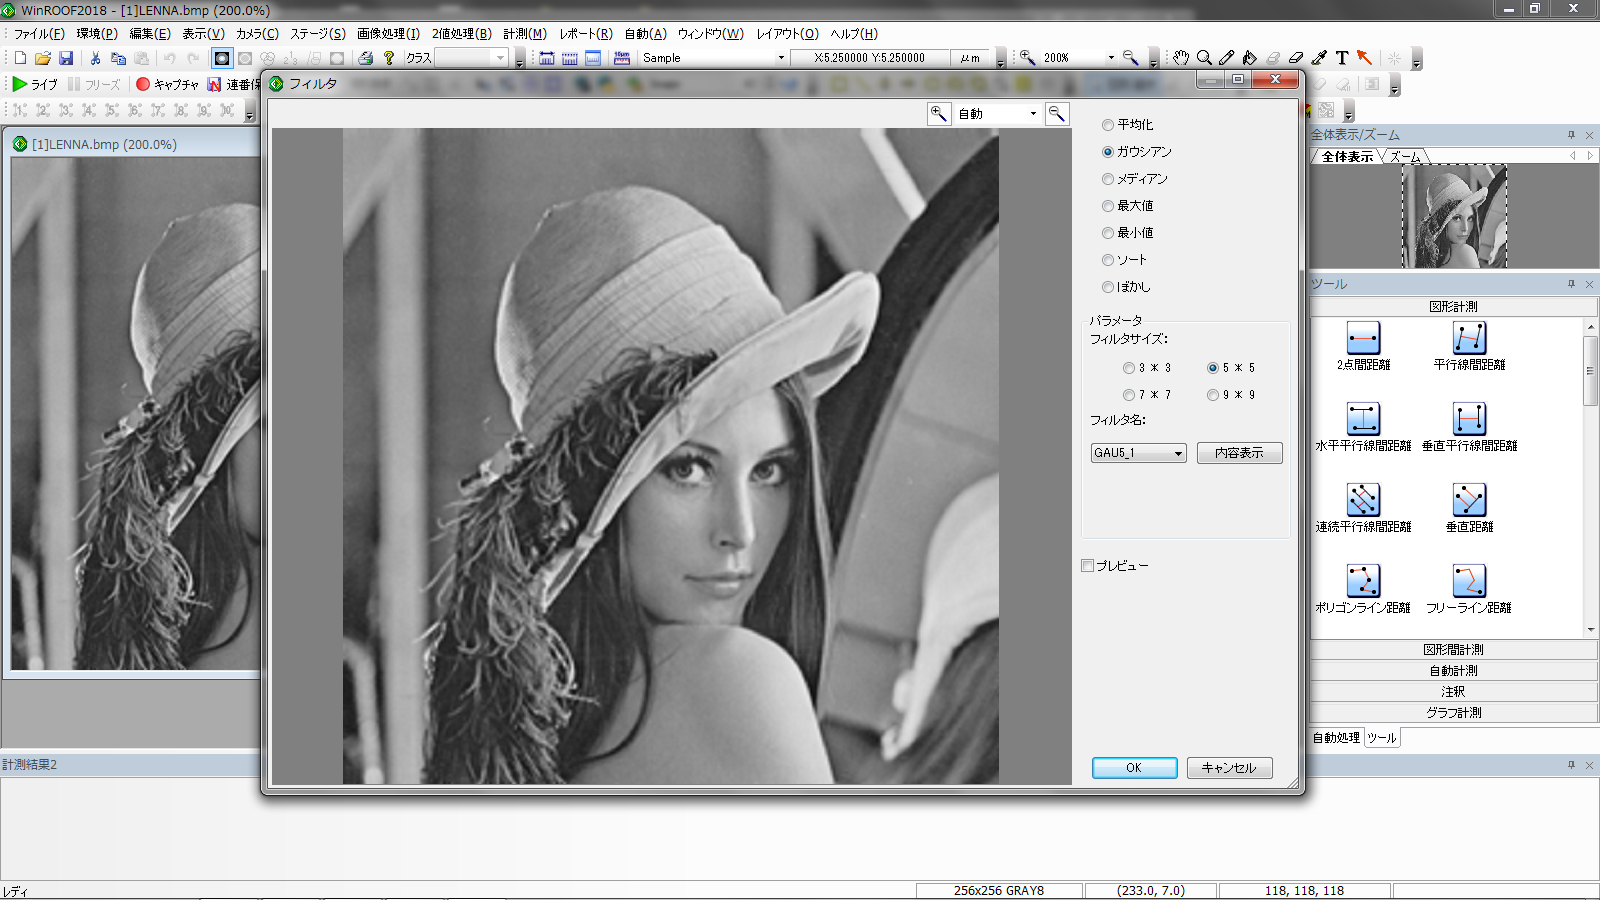Choose the 垂直距離 measurement tool
This screenshot has width=1600, height=900.
tap(1469, 508)
